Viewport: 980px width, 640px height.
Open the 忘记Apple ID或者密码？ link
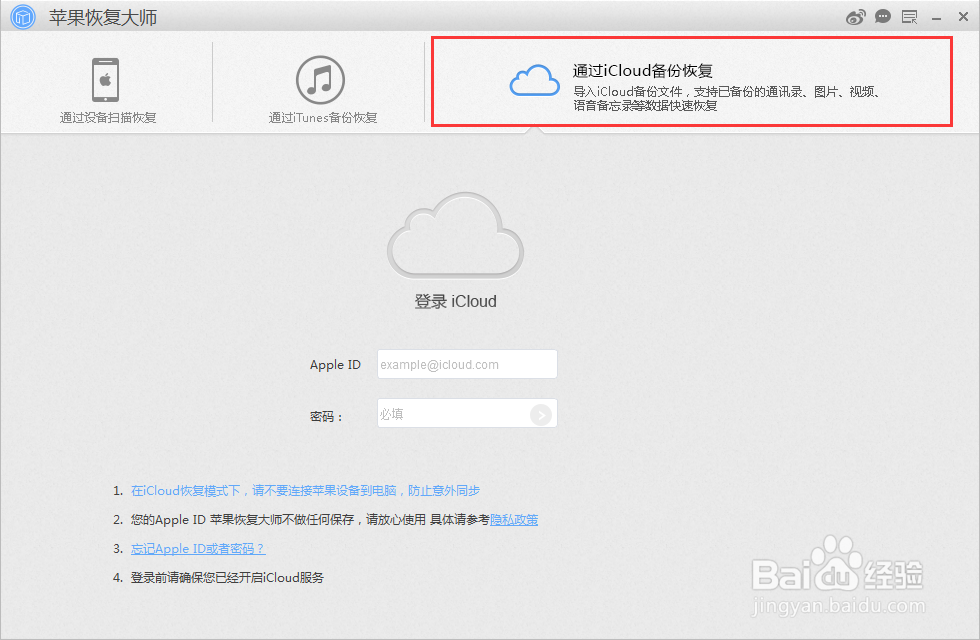coord(198,549)
